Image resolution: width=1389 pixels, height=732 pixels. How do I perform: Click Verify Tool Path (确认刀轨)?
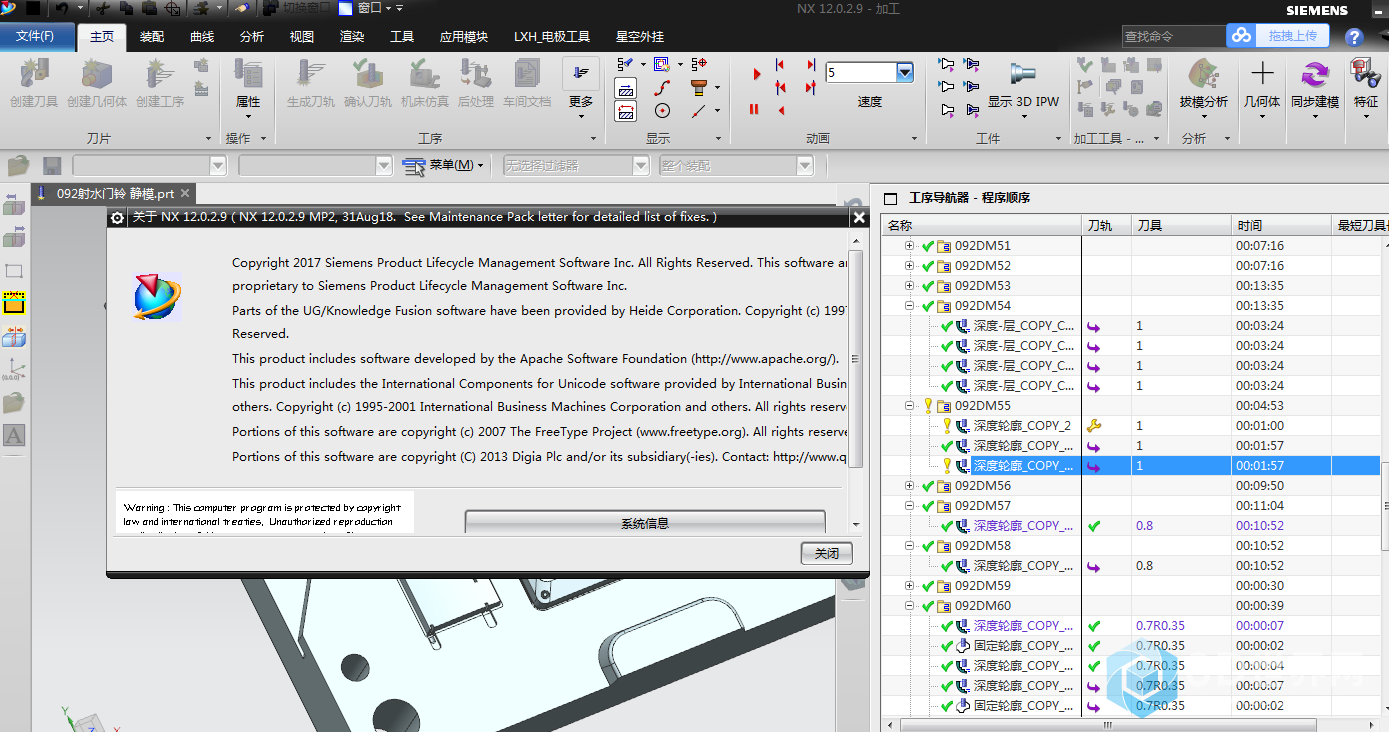coord(368,83)
